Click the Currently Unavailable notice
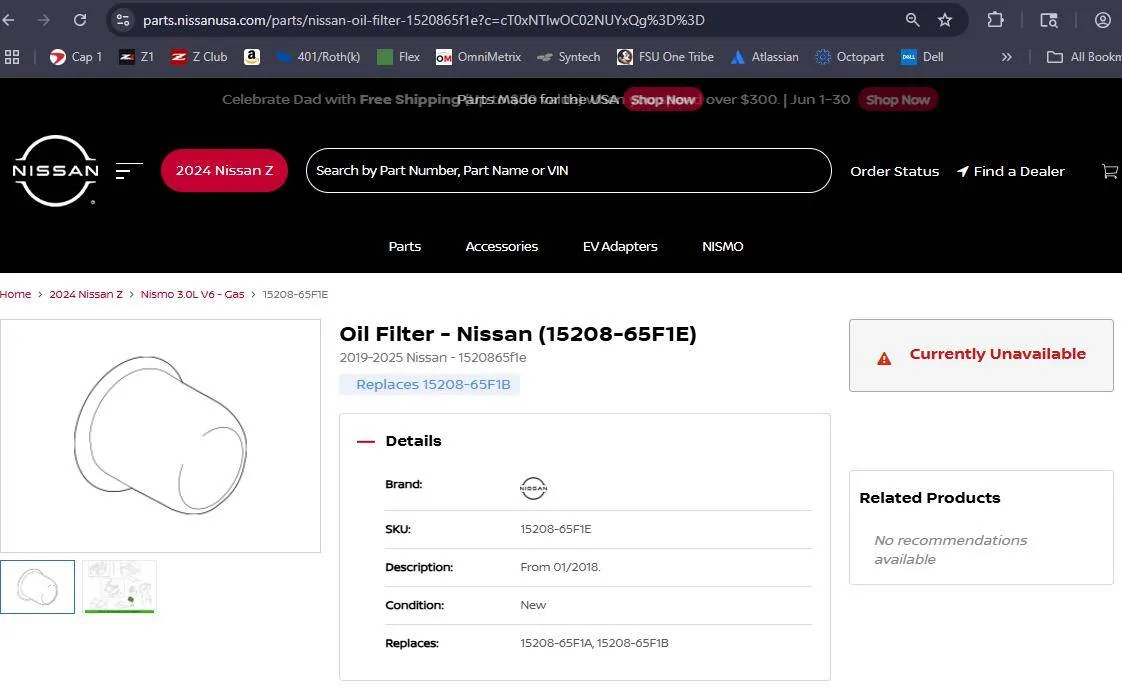Image resolution: width=1122 pixels, height=689 pixels. (981, 355)
